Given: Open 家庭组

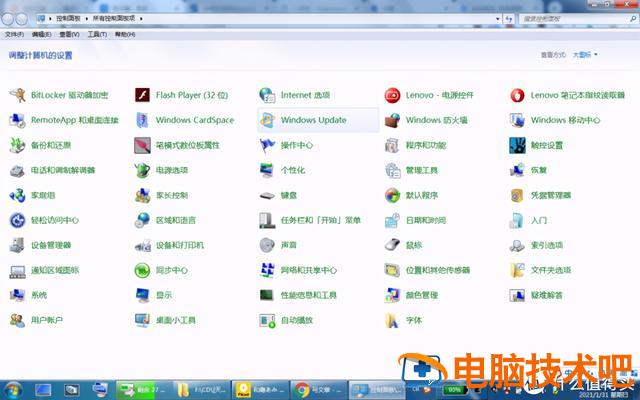Looking at the screenshot, I should point(33,196).
